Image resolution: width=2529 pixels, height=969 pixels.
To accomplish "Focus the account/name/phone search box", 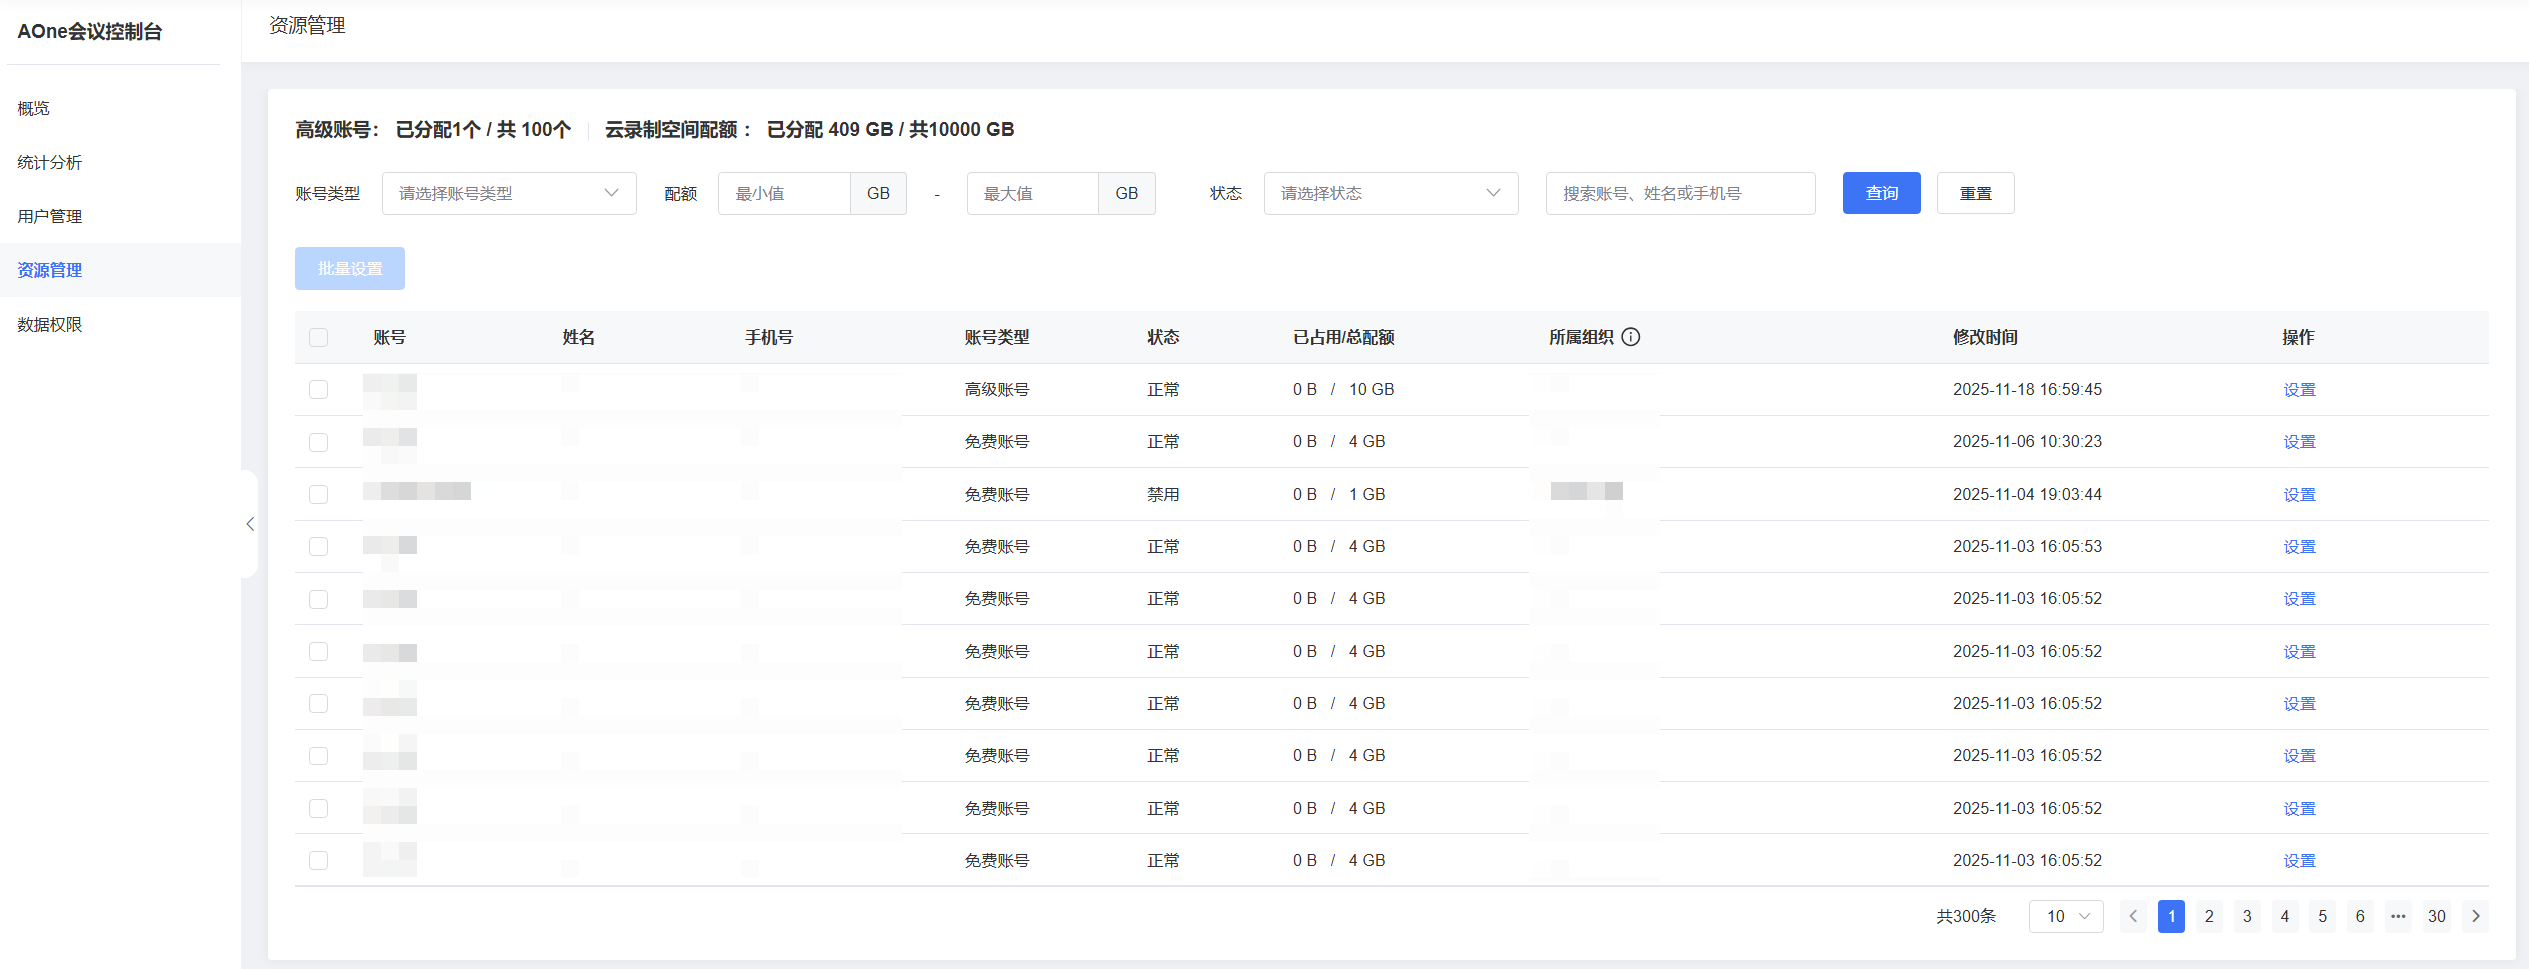I will 1680,193.
